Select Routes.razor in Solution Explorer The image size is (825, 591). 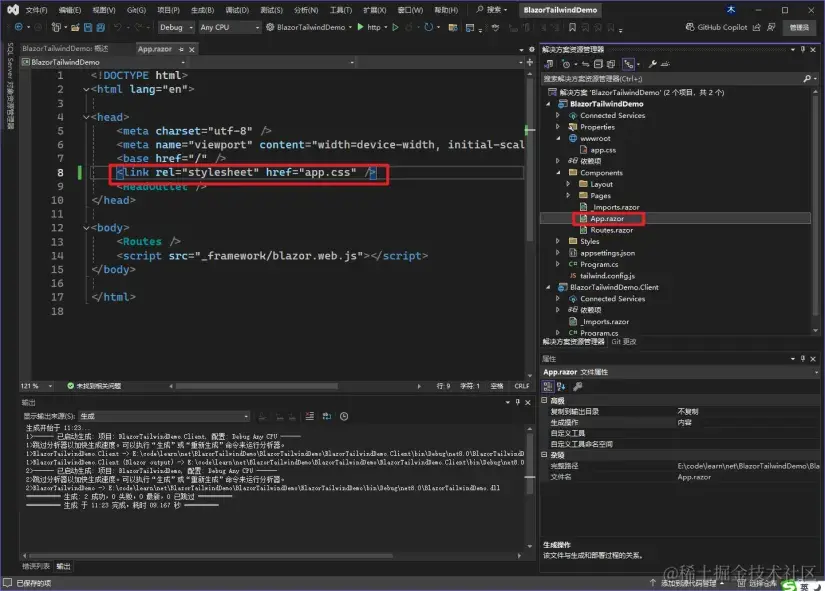[x=611, y=230]
